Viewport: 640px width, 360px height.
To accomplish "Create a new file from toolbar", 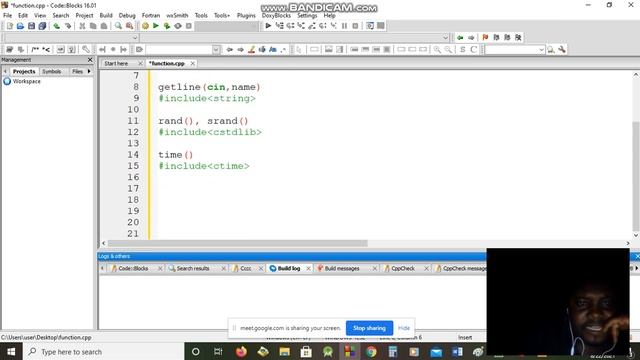I will [9, 26].
